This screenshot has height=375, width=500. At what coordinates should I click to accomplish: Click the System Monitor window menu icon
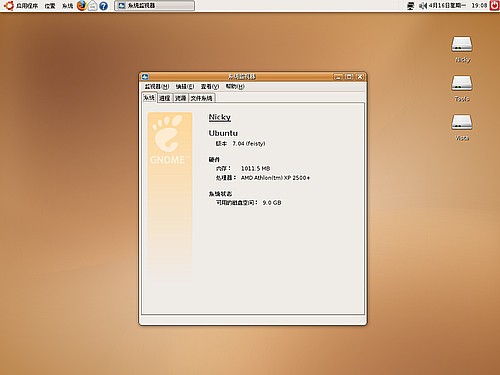[145, 77]
